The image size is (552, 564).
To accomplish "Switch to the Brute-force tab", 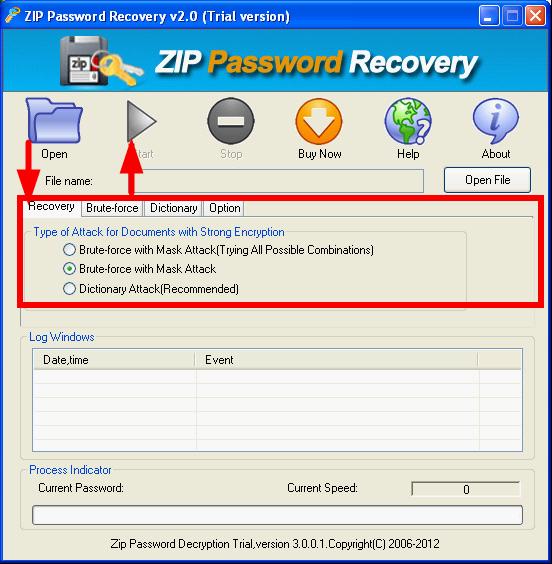I will tap(112, 208).
